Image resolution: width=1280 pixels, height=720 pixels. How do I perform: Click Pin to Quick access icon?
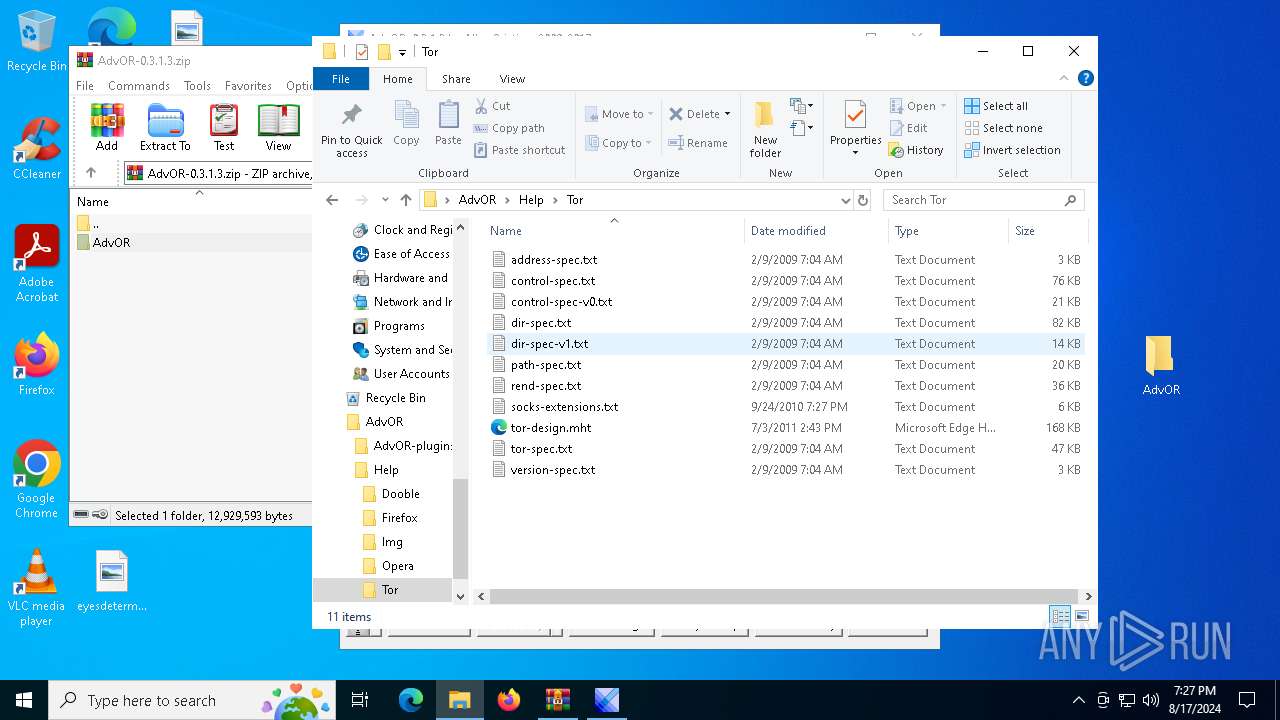[x=351, y=129]
